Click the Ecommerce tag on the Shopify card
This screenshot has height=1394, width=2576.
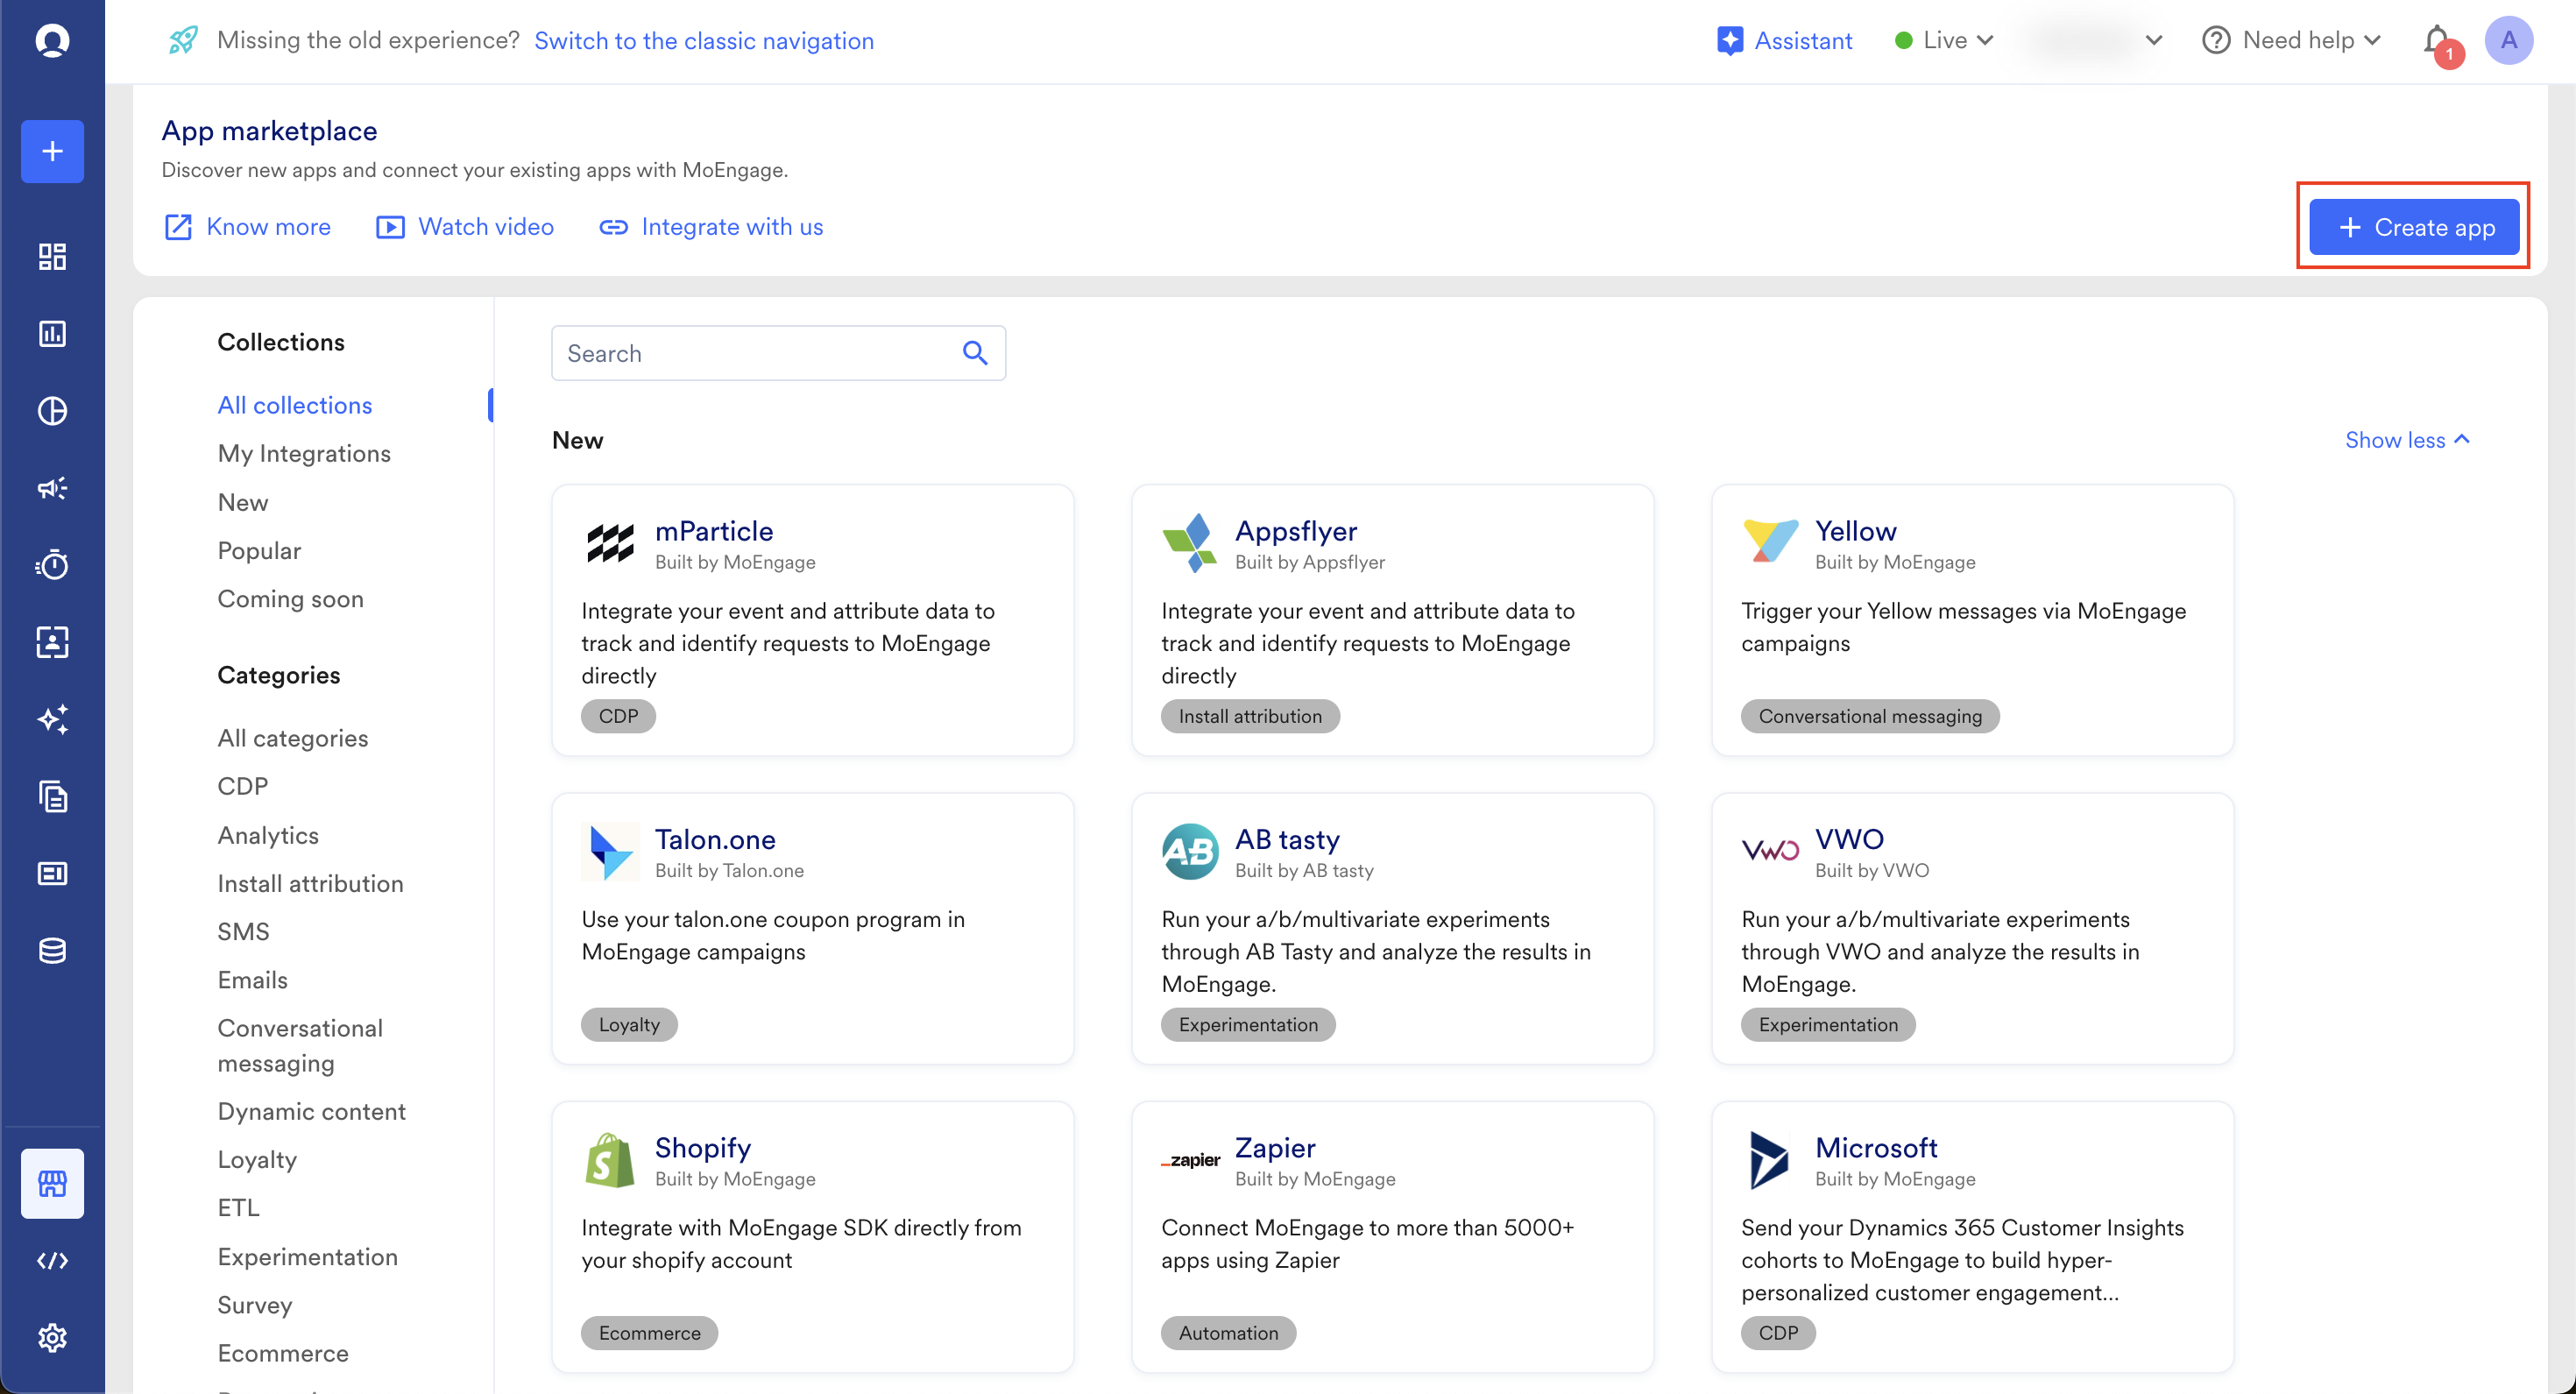point(650,1333)
